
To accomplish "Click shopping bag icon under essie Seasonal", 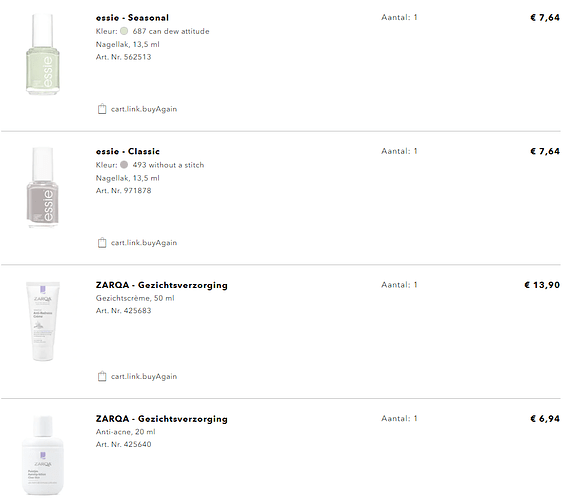I will pos(102,109).
